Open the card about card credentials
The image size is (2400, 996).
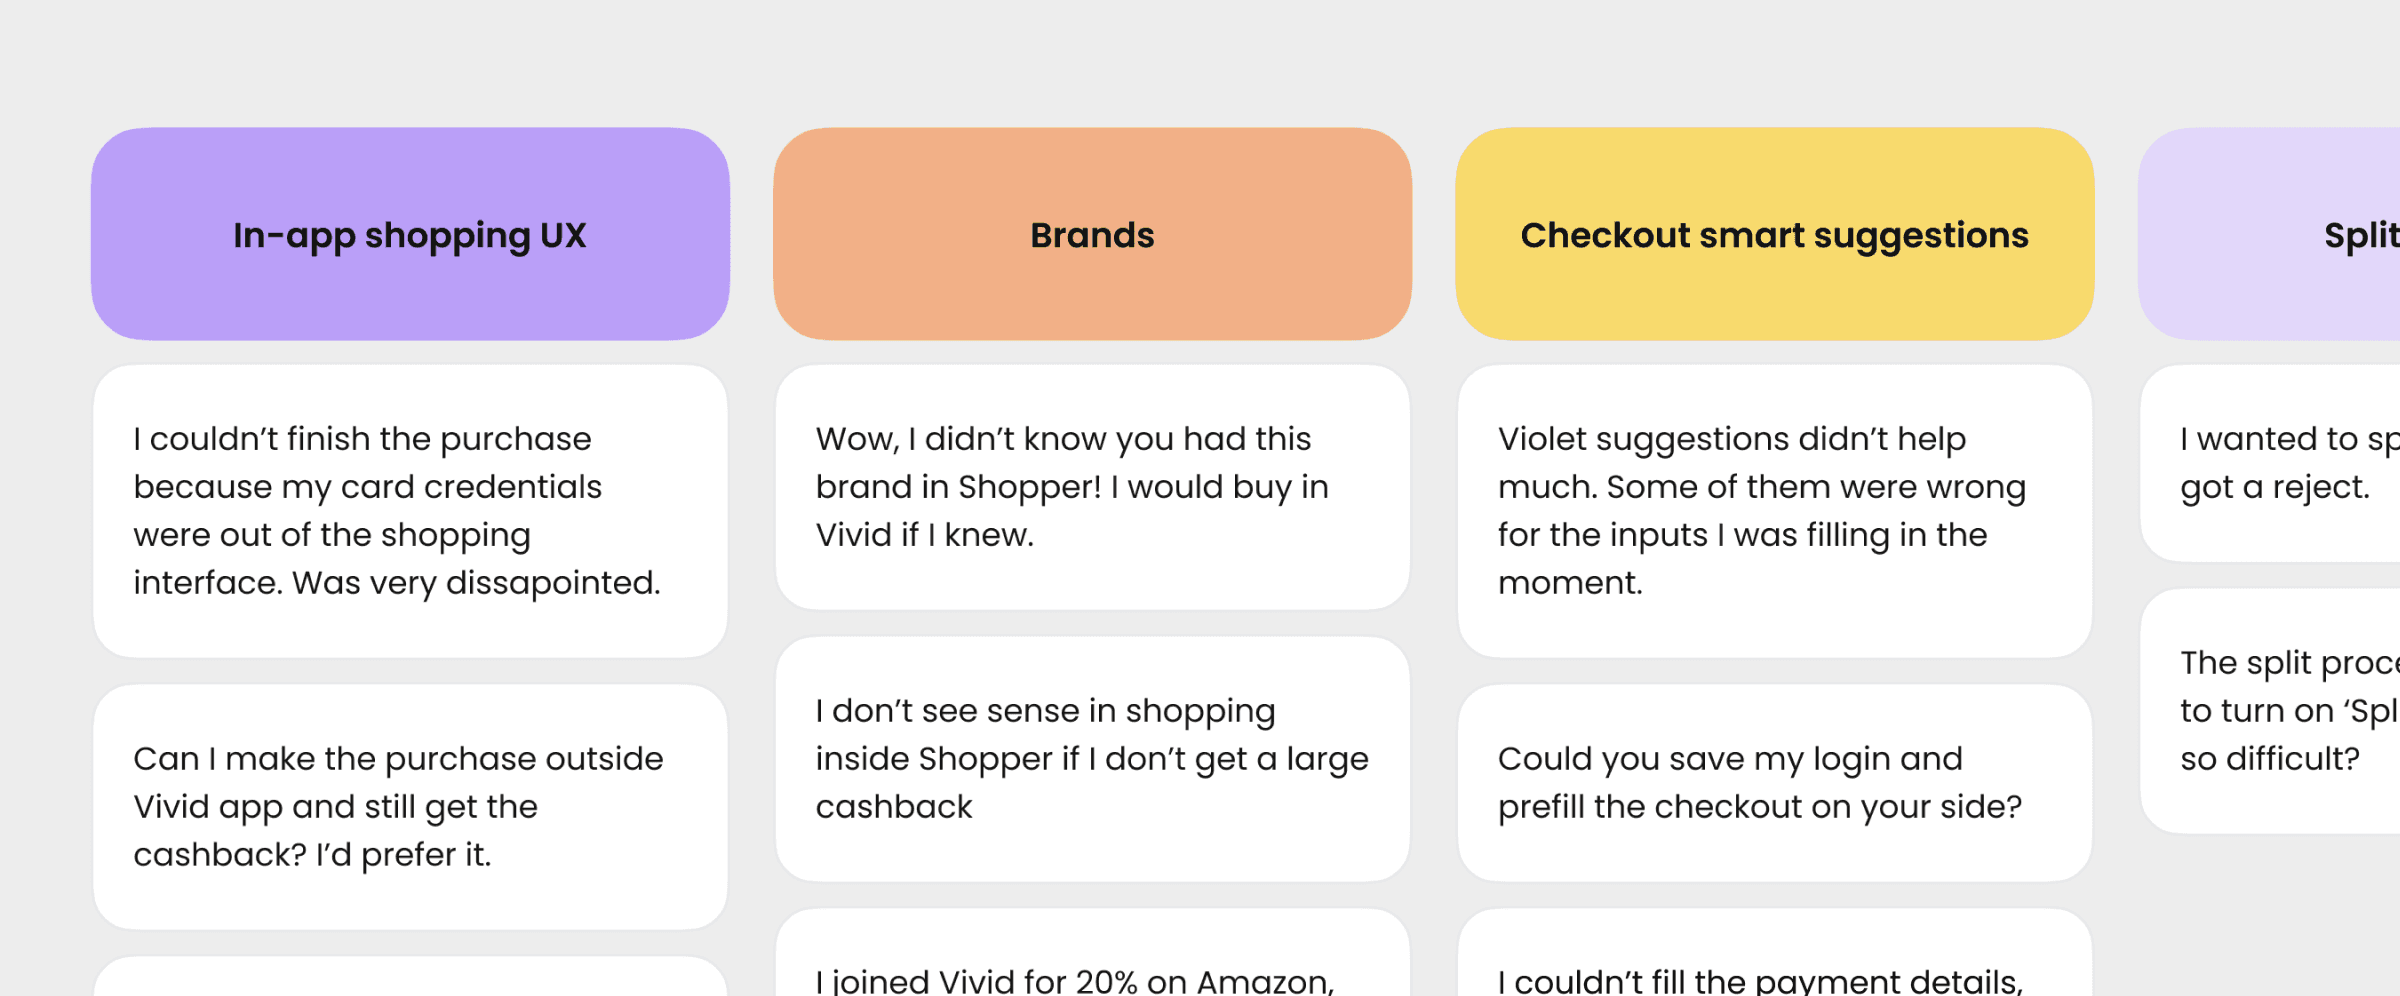coord(410,511)
